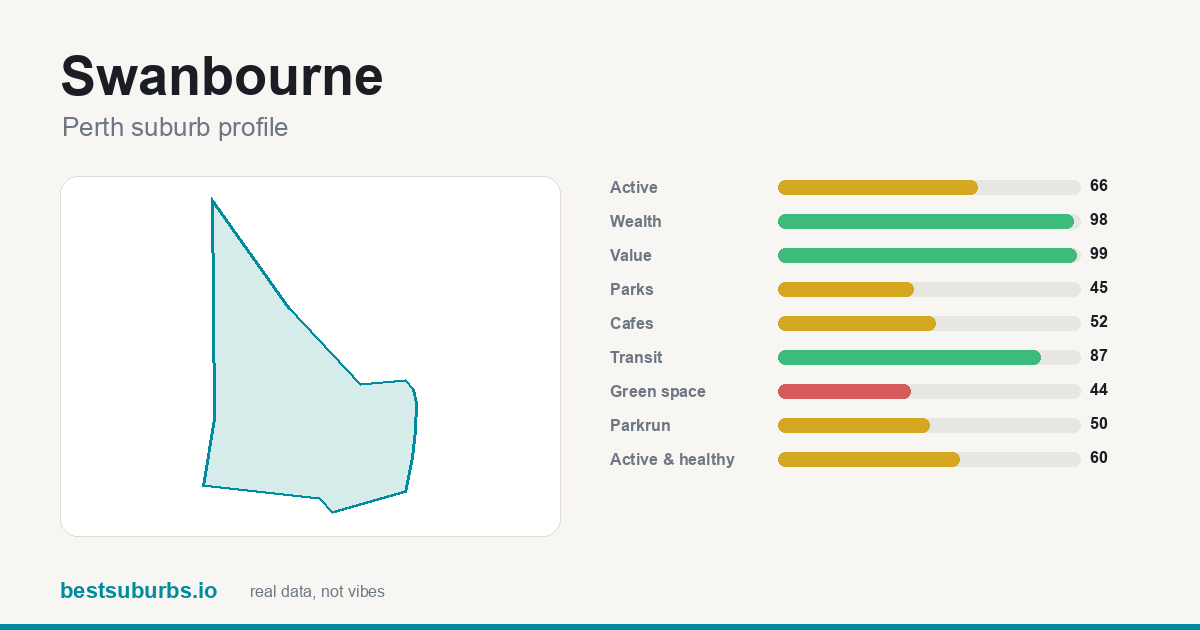
Task: Select the 'Wealth' label
Action: pyautogui.click(x=636, y=221)
